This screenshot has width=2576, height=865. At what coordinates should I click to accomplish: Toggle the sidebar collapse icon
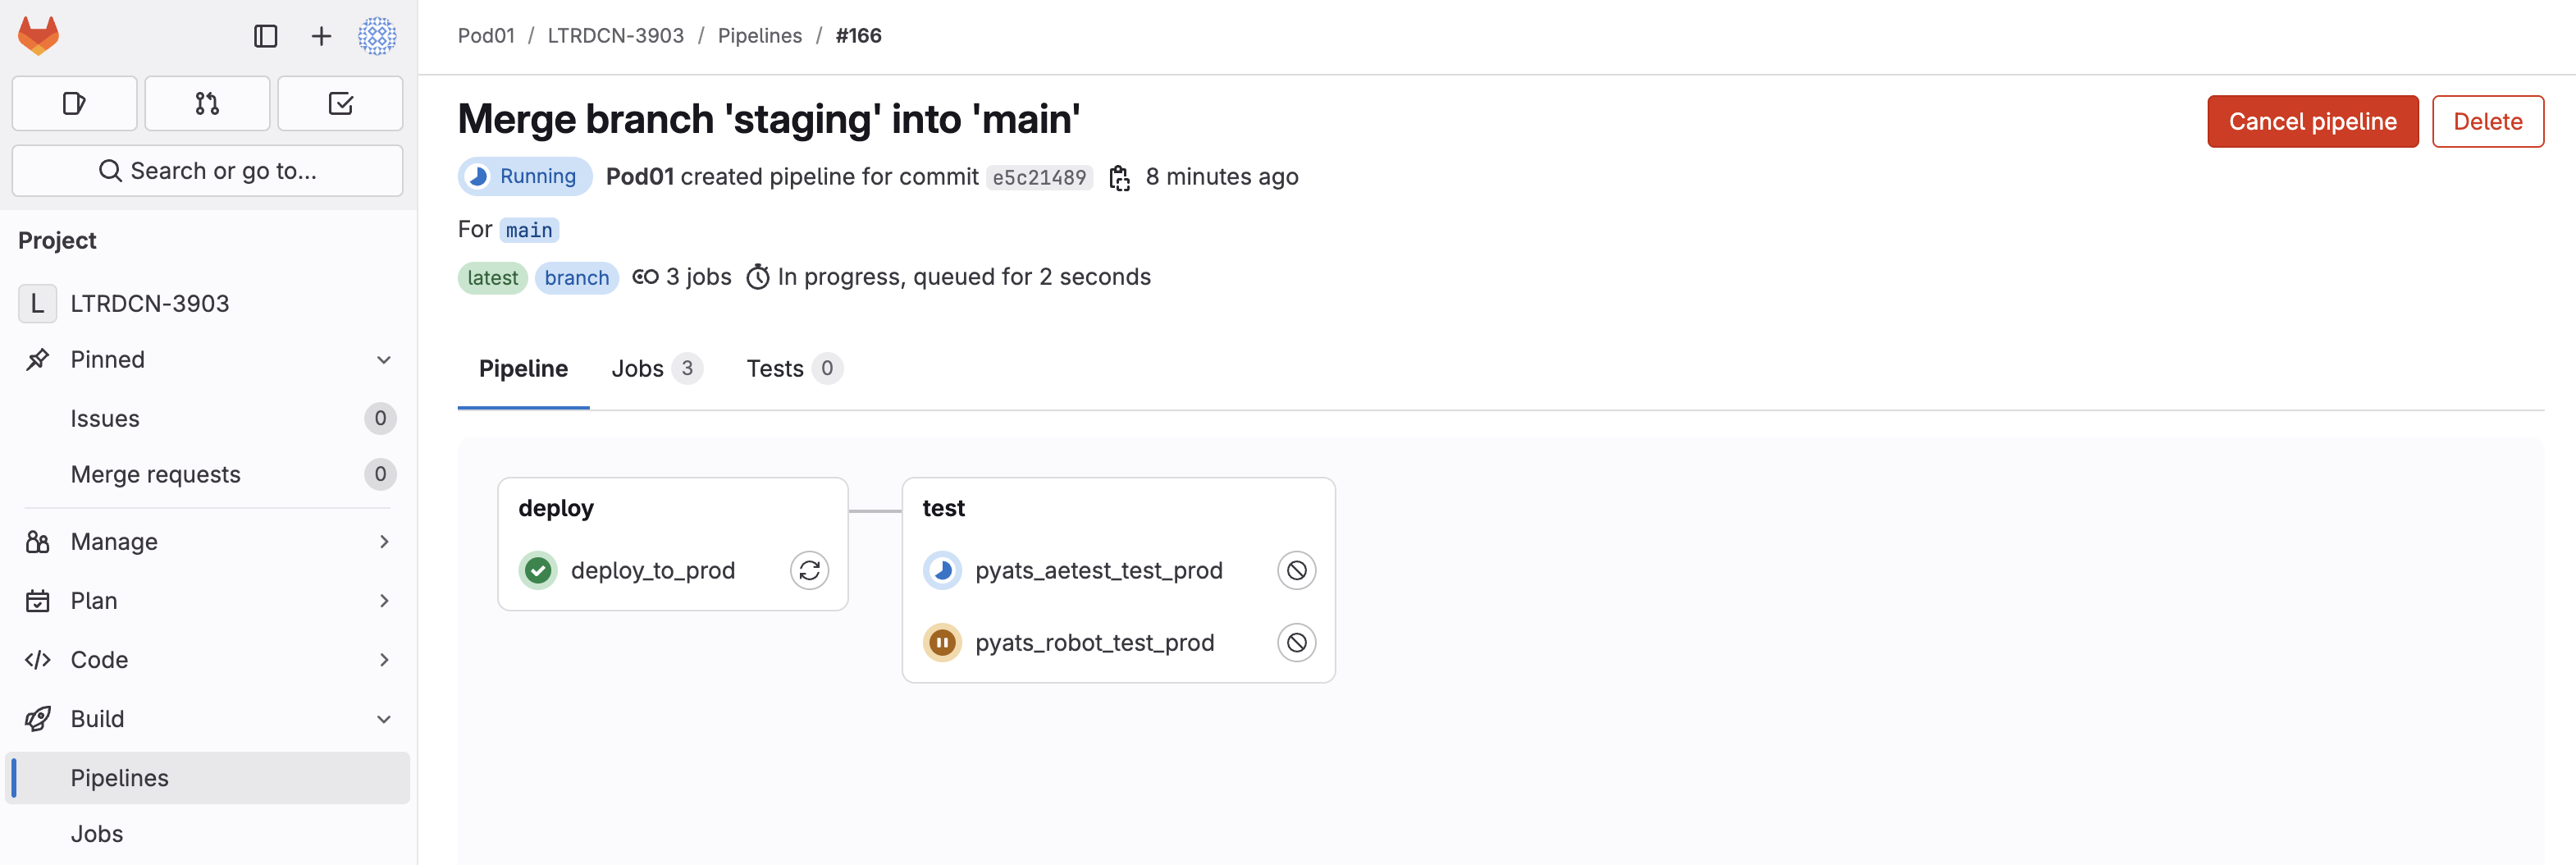[265, 37]
